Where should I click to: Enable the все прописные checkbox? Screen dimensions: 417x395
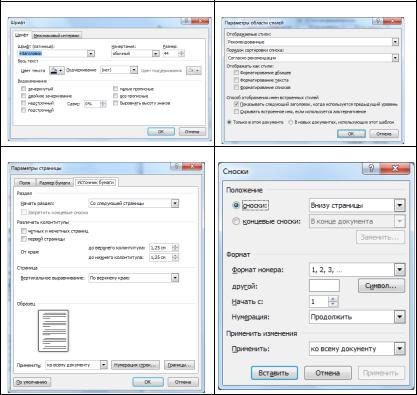tap(116, 96)
